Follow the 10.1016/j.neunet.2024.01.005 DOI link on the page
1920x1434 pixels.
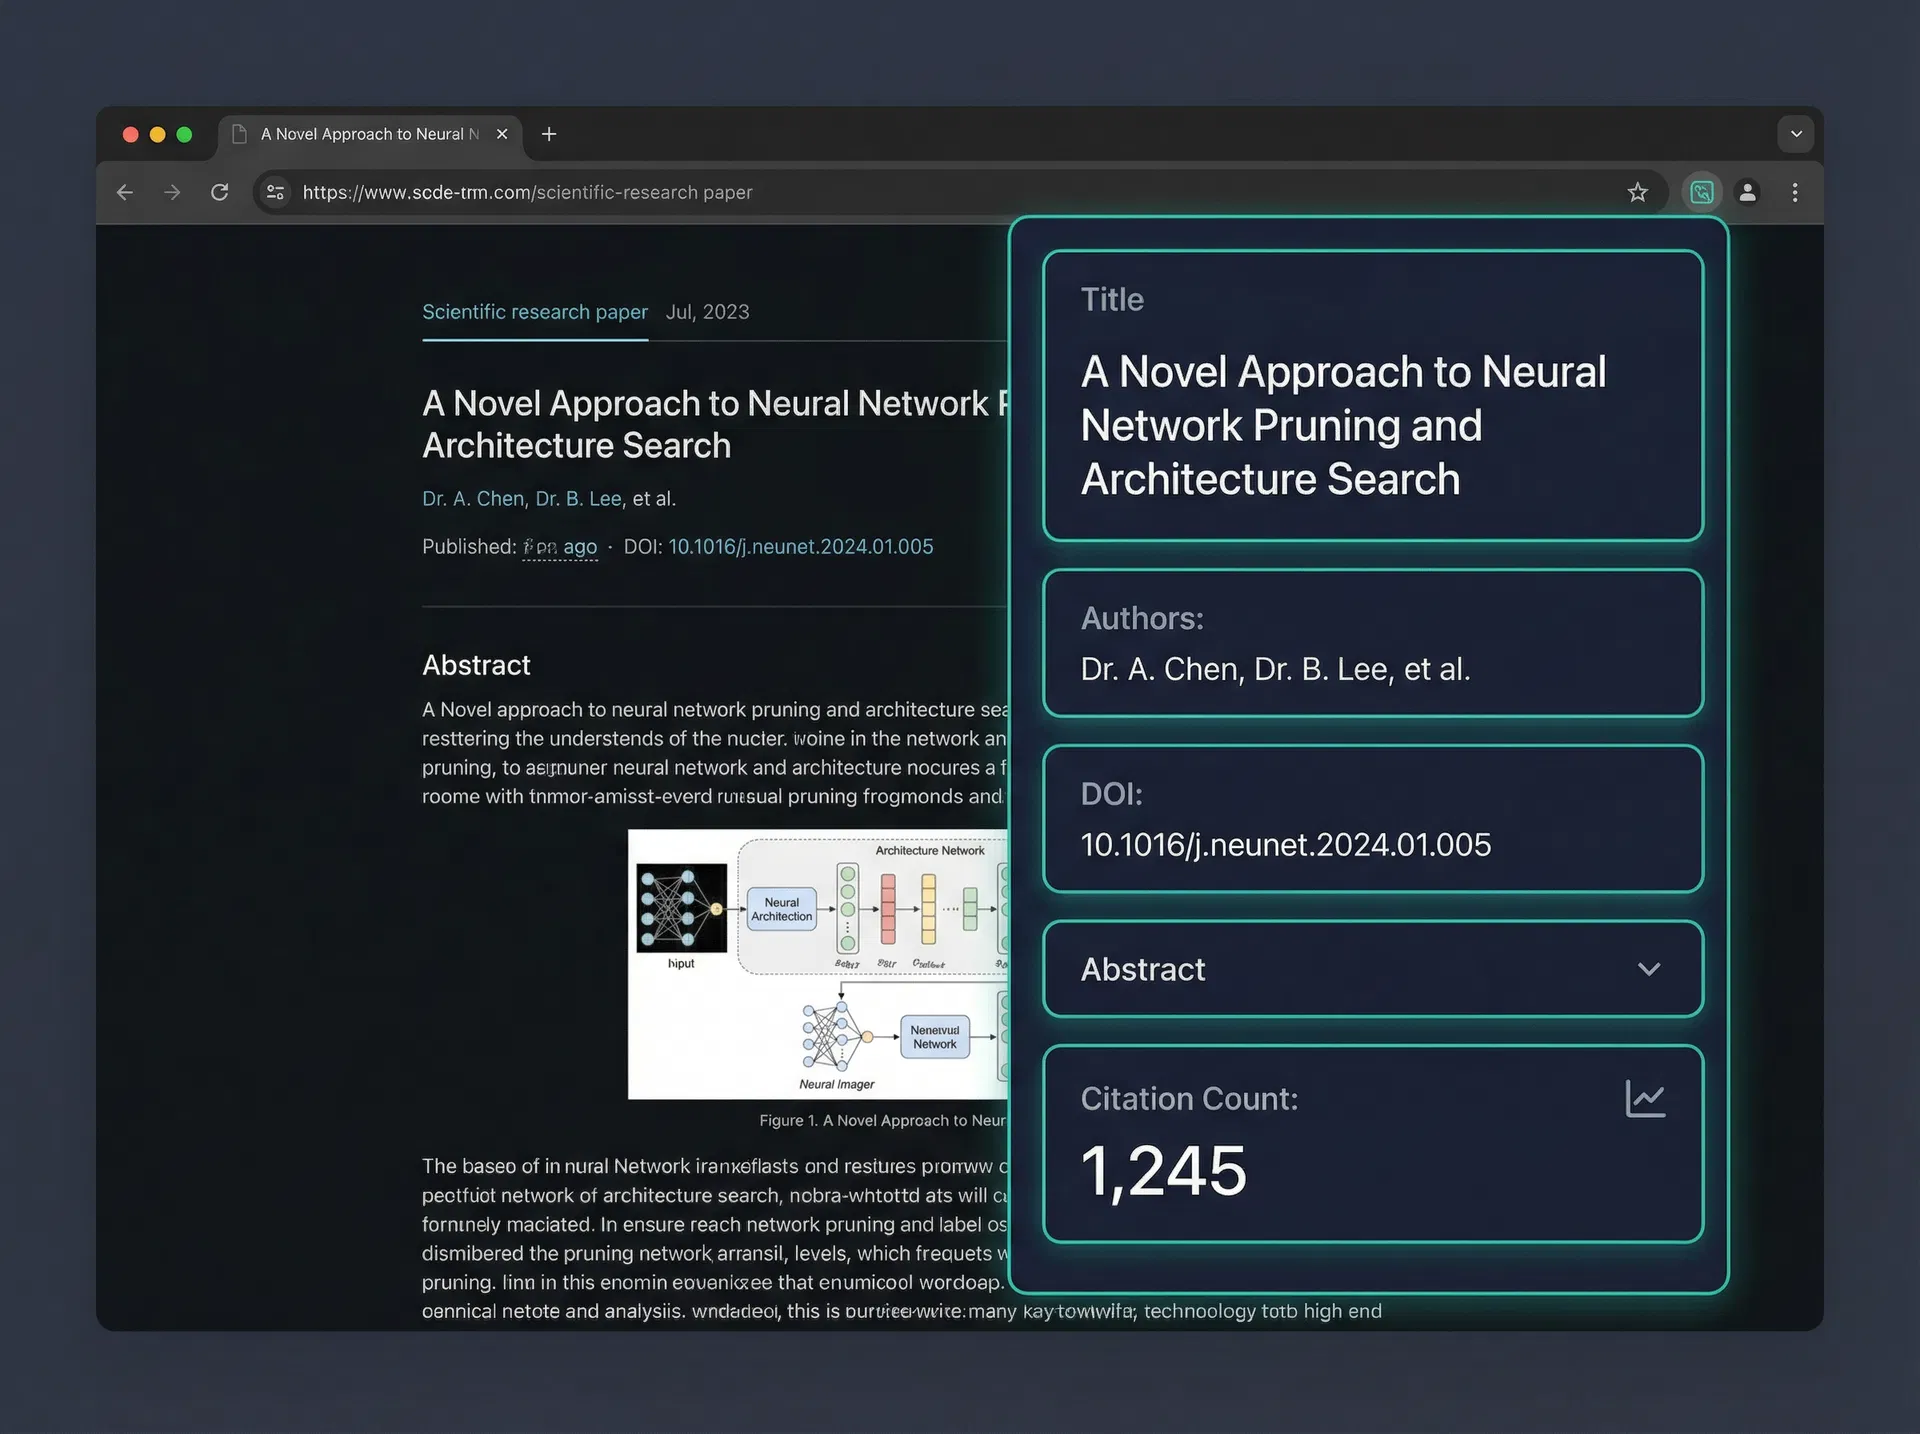click(800, 547)
